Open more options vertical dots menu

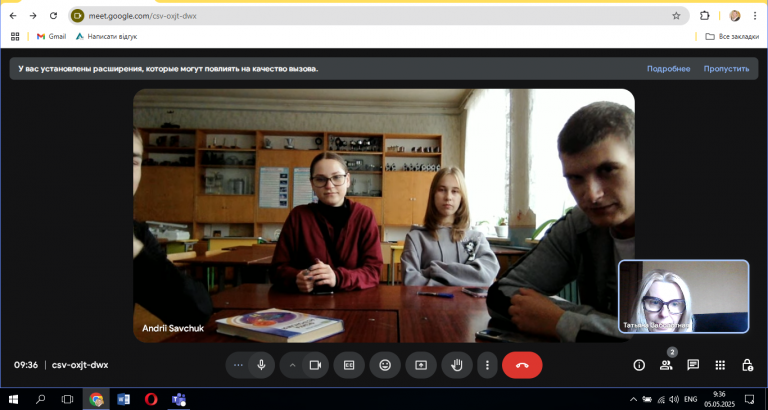[487, 365]
